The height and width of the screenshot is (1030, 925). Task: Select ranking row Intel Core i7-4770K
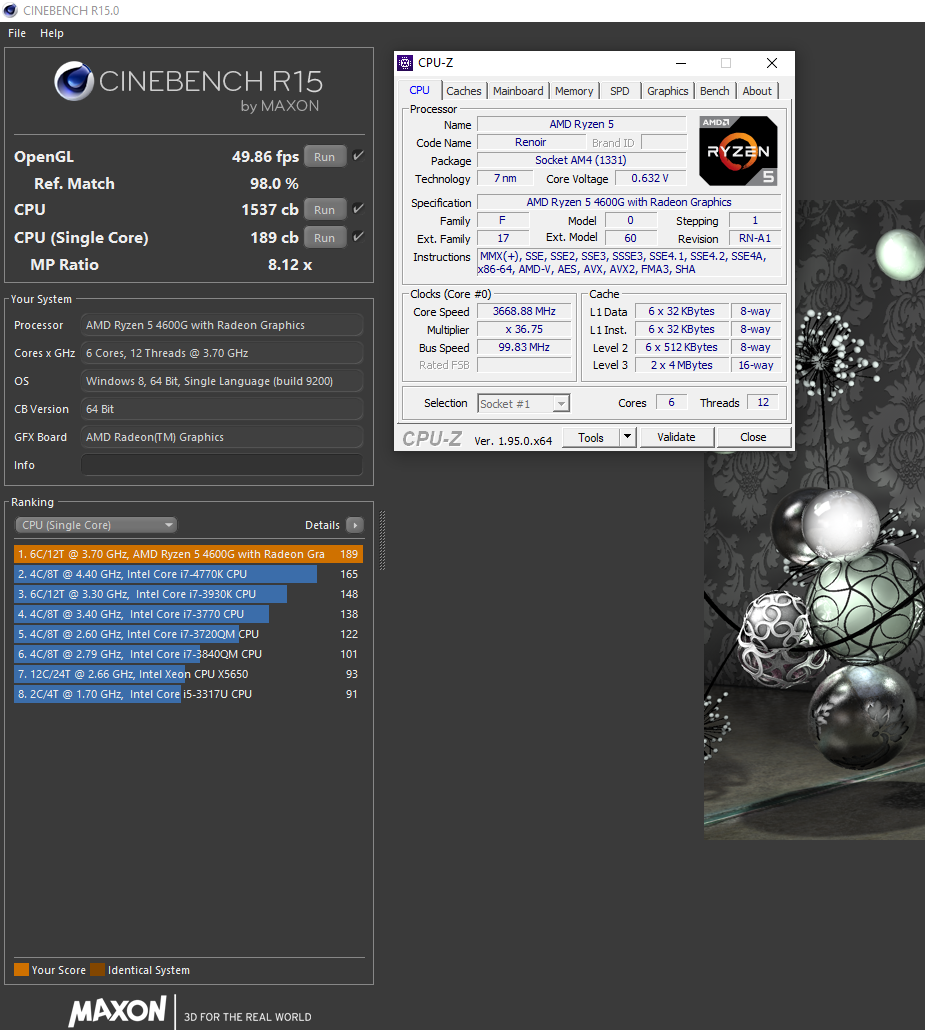point(189,574)
